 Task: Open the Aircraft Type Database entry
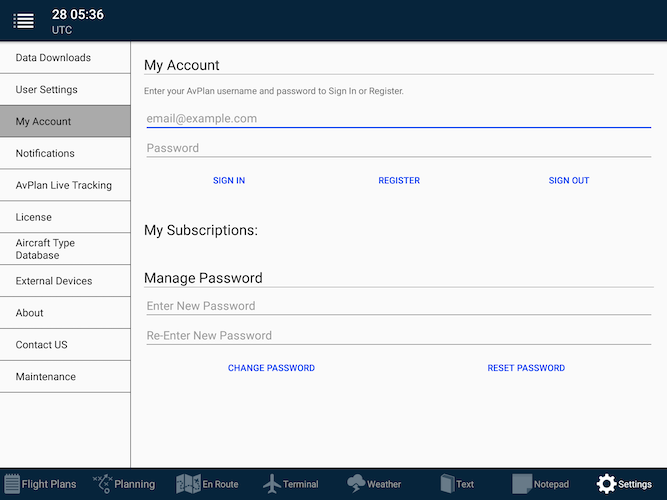(65, 249)
